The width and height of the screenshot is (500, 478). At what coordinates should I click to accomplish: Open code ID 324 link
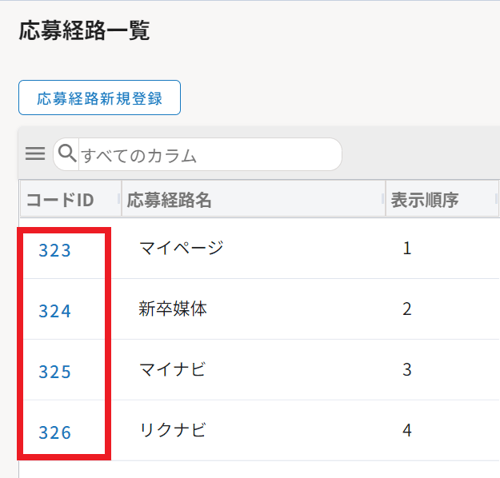point(55,311)
